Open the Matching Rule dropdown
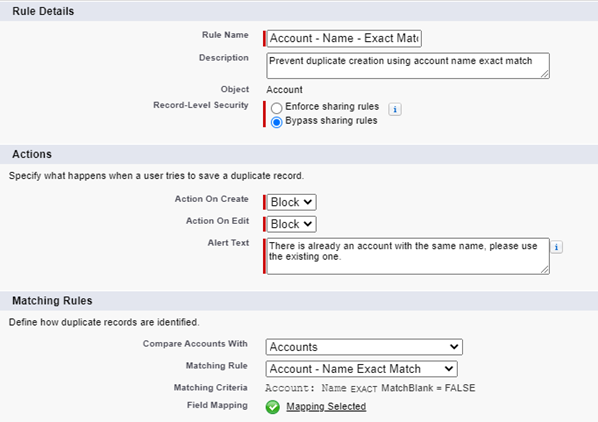 (362, 369)
